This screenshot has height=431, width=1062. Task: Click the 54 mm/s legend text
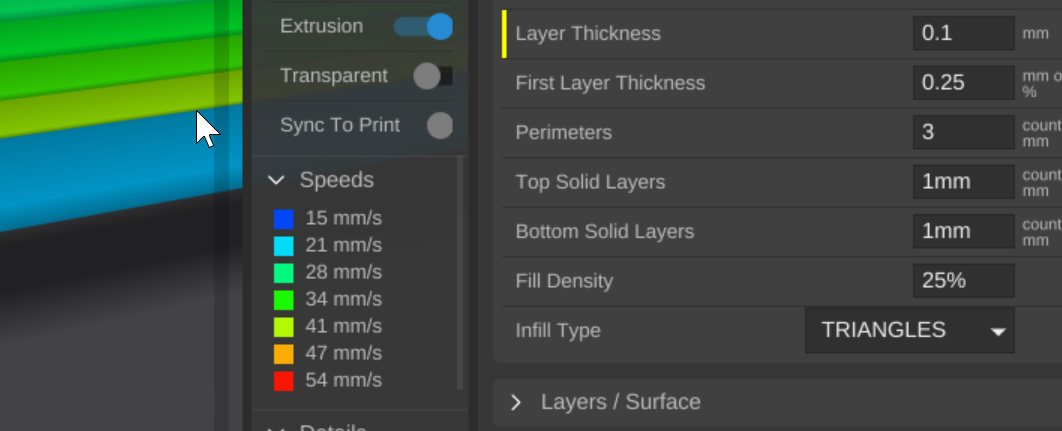coord(343,380)
